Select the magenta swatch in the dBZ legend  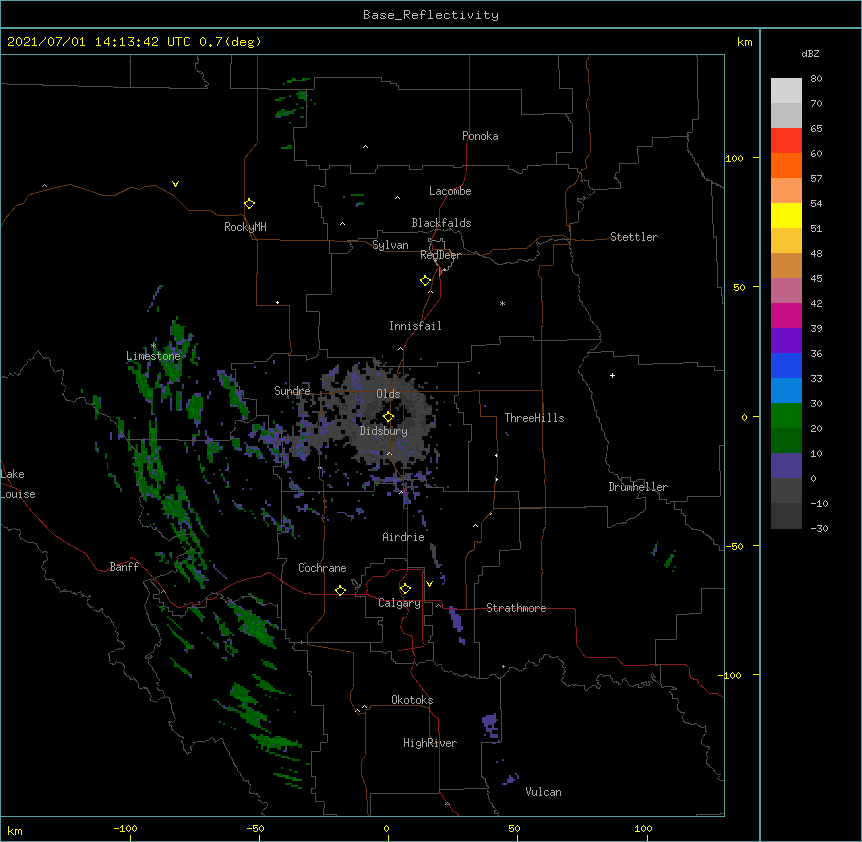(x=786, y=316)
